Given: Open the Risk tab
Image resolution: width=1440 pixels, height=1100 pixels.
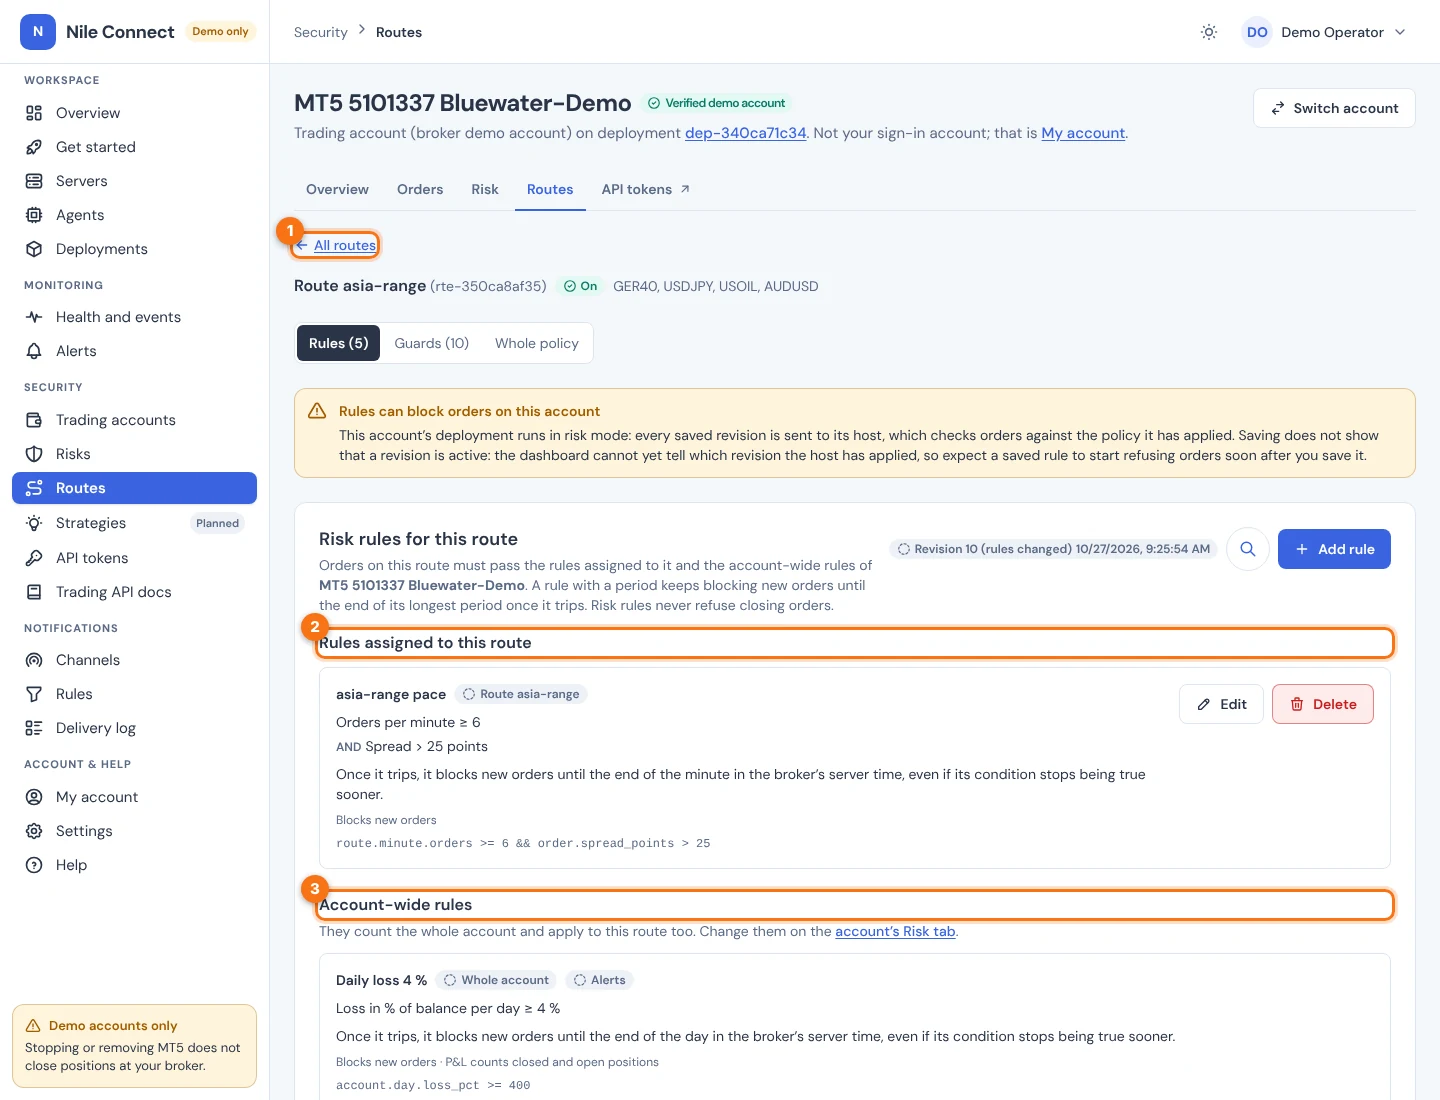Looking at the screenshot, I should [485, 189].
